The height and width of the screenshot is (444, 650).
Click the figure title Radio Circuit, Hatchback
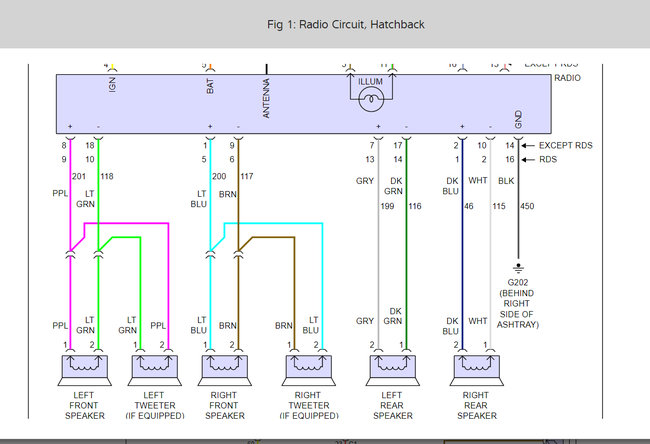click(346, 24)
